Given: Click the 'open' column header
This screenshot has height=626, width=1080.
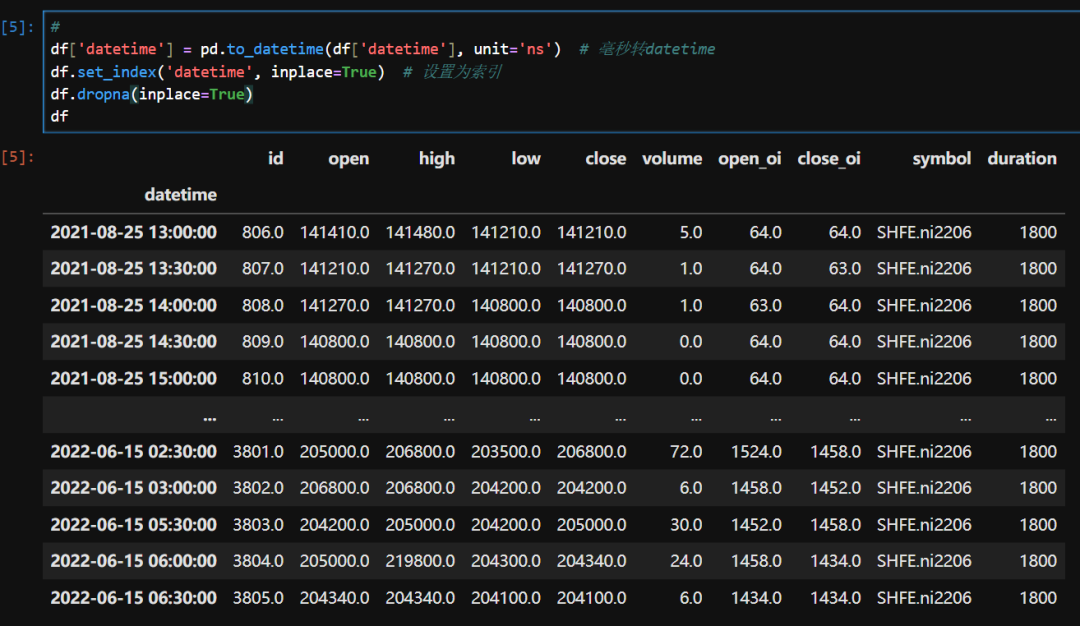Looking at the screenshot, I should coord(349,159).
